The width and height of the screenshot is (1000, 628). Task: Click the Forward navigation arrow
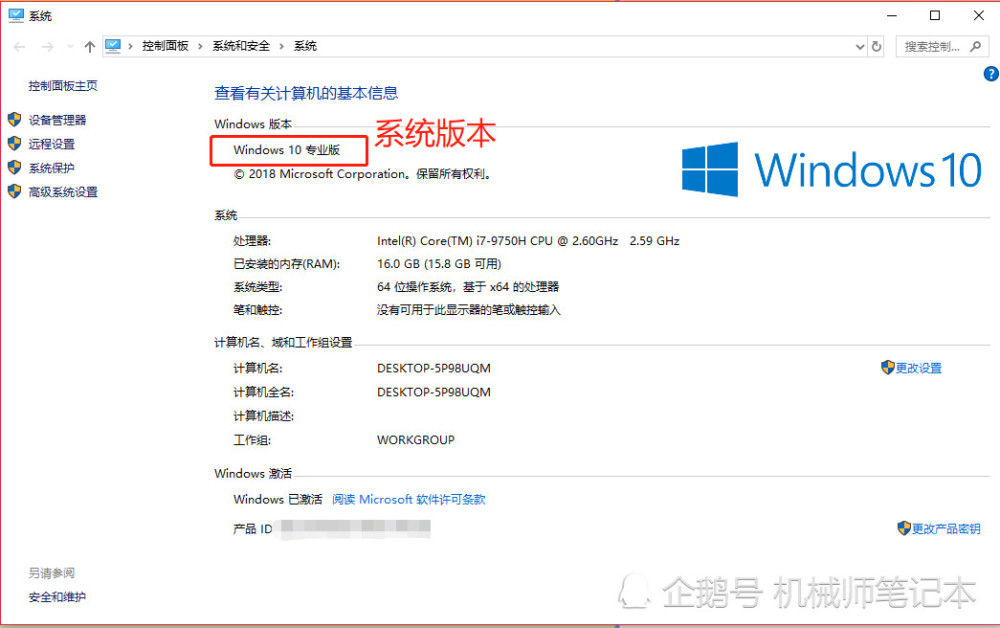[x=48, y=47]
